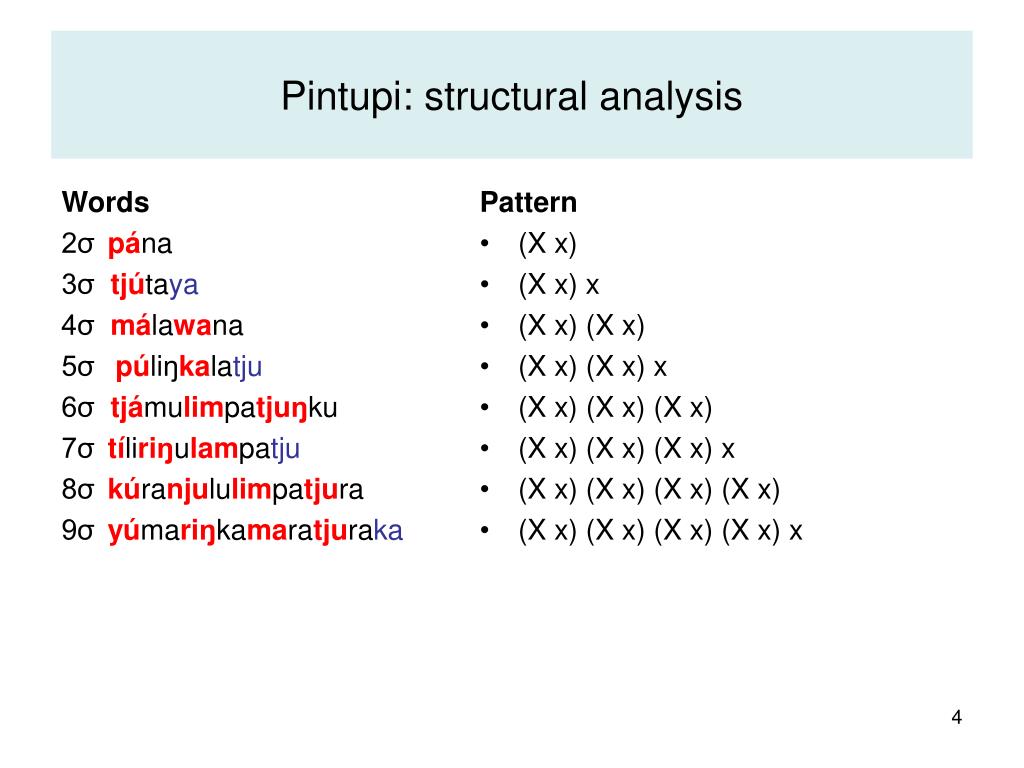Click the word 'tíliriŋulampatju'
1024x768 pixels.
(204, 449)
